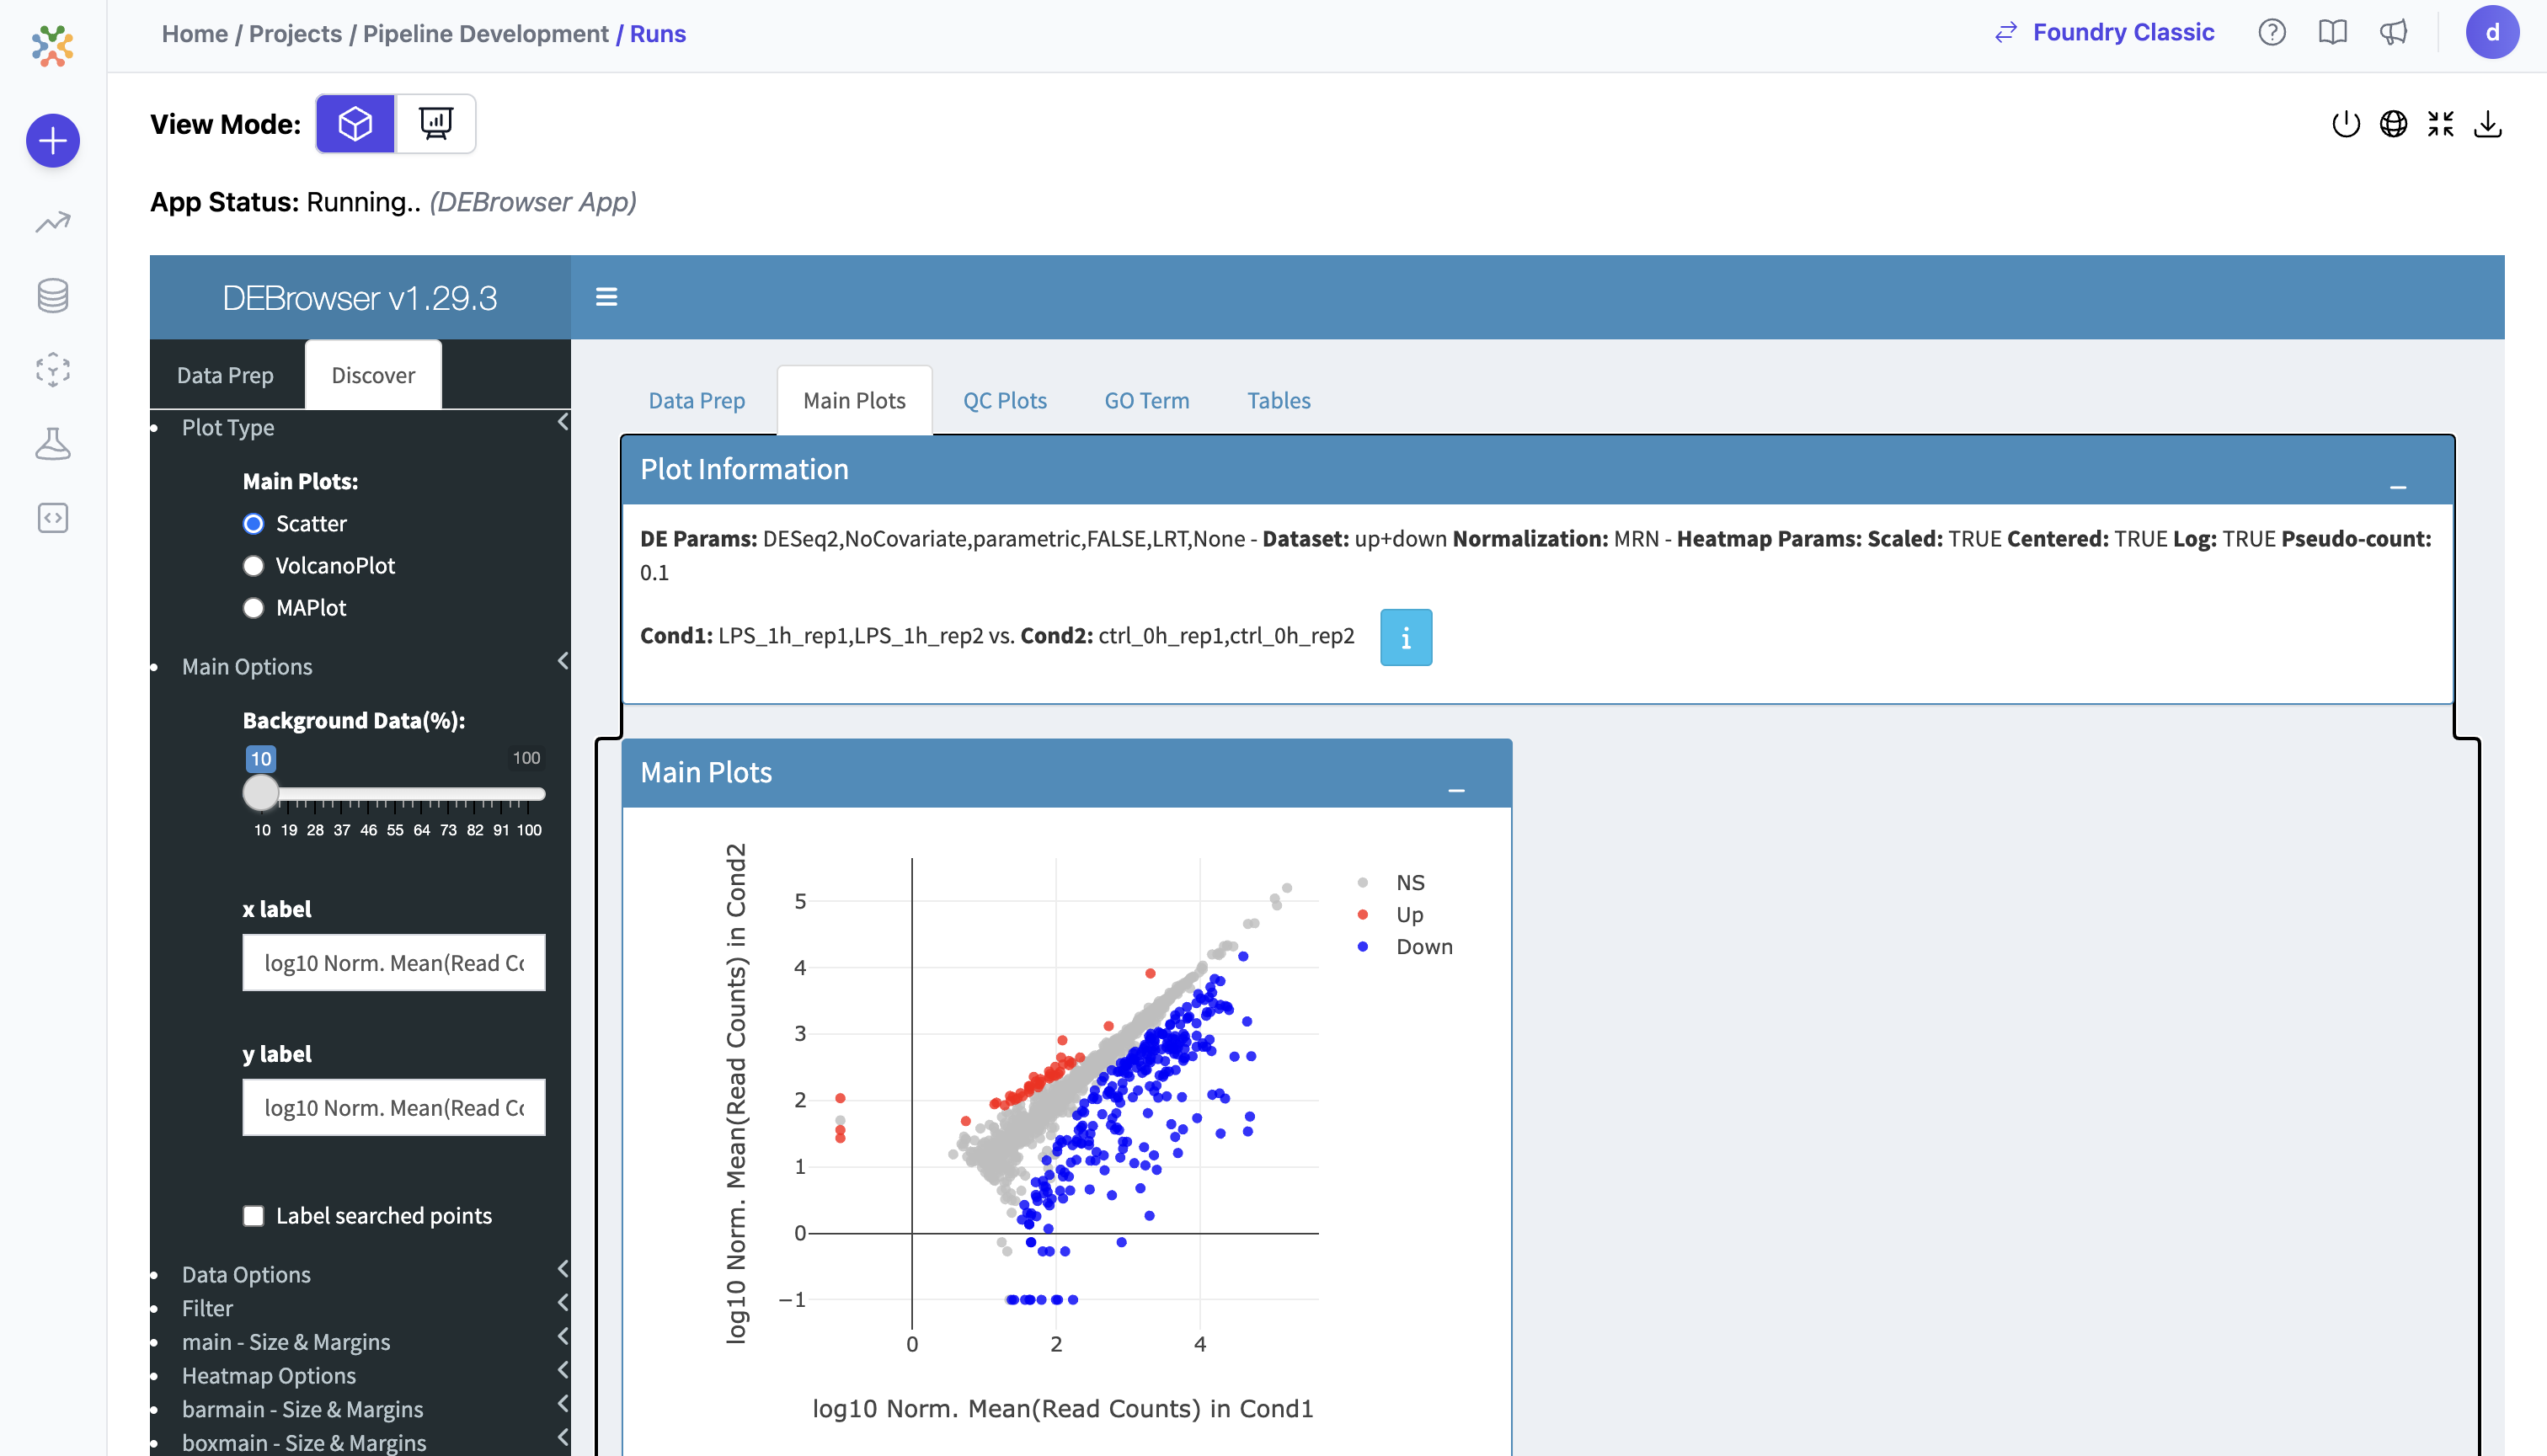Open the help question mark icon
The height and width of the screenshot is (1456, 2547).
tap(2272, 33)
